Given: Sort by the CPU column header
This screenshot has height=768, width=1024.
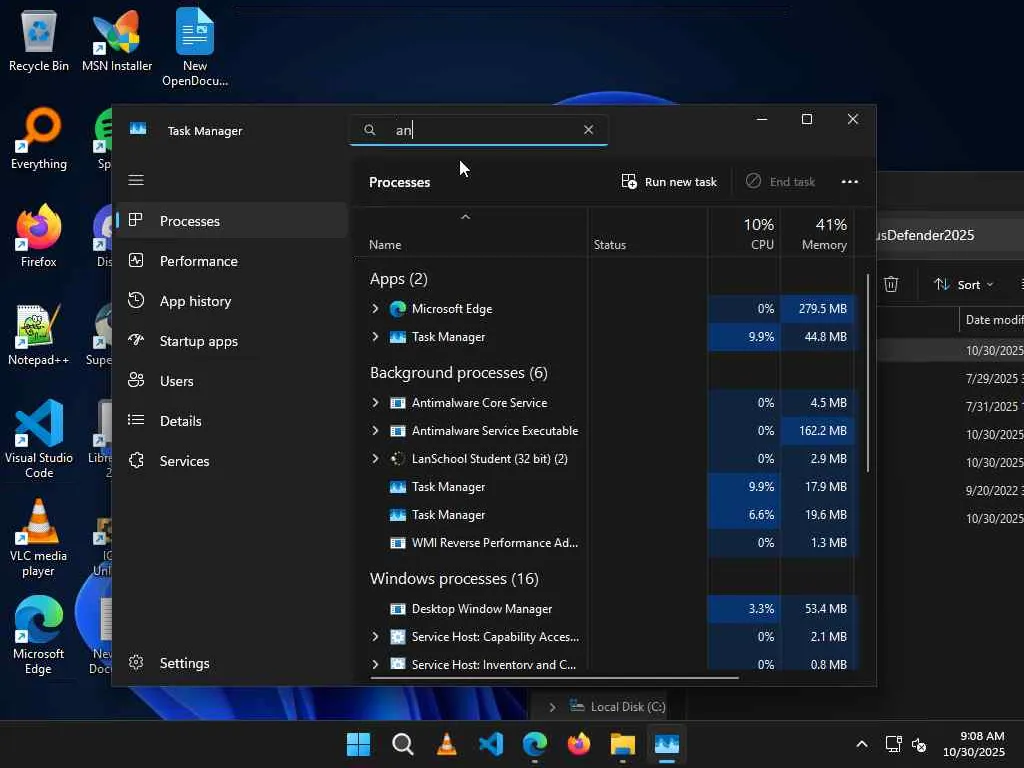Looking at the screenshot, I should tap(744, 234).
